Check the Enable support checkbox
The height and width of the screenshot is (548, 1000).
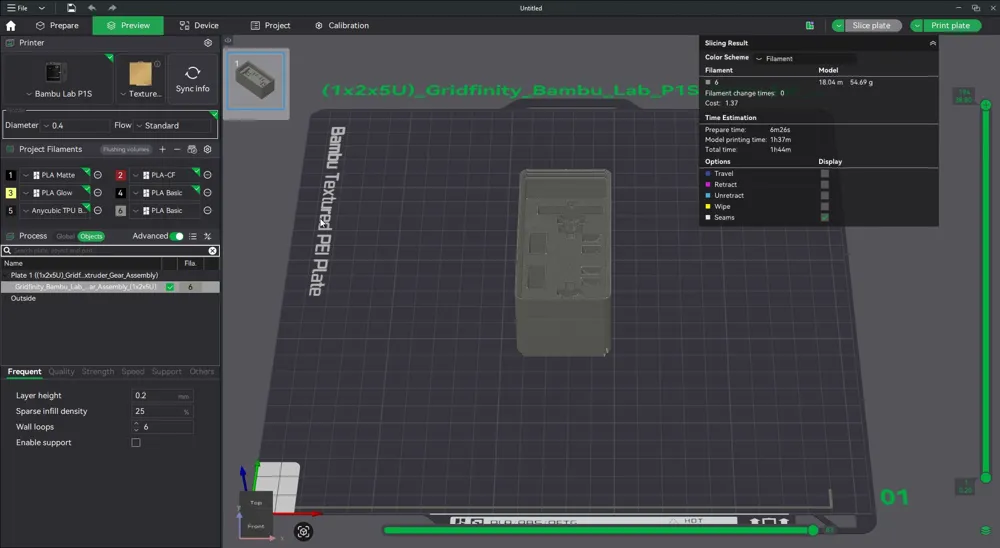[x=136, y=443]
